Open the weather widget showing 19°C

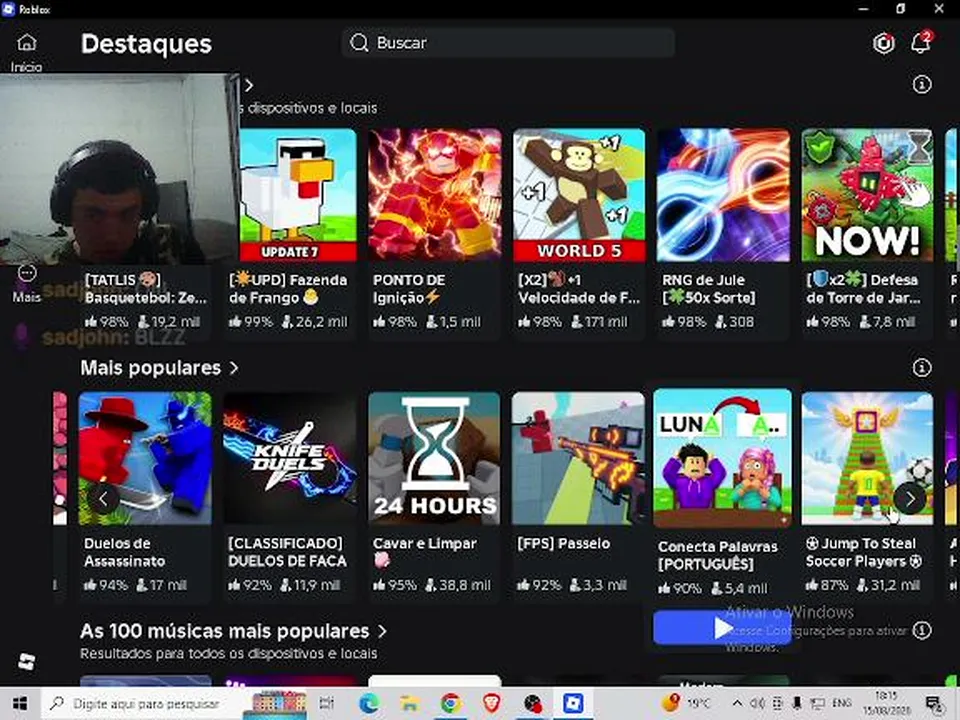(x=685, y=703)
